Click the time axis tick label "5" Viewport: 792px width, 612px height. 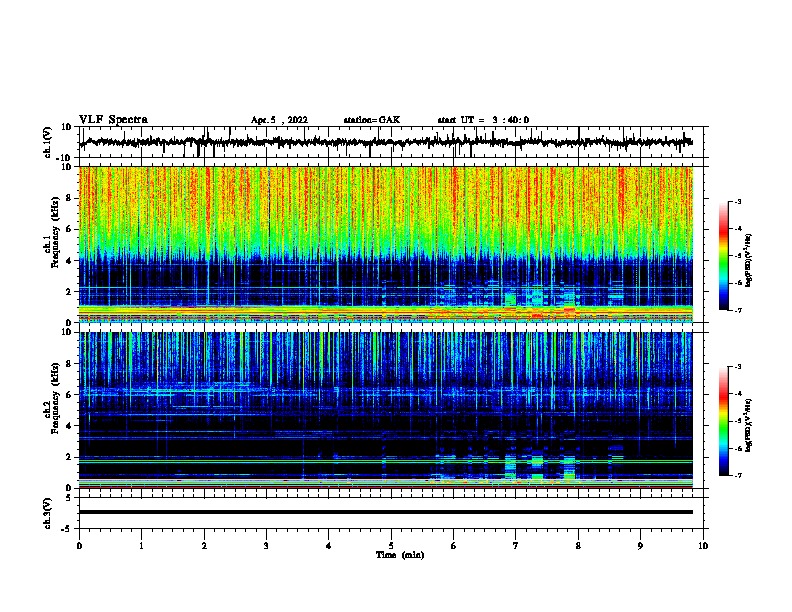[391, 546]
